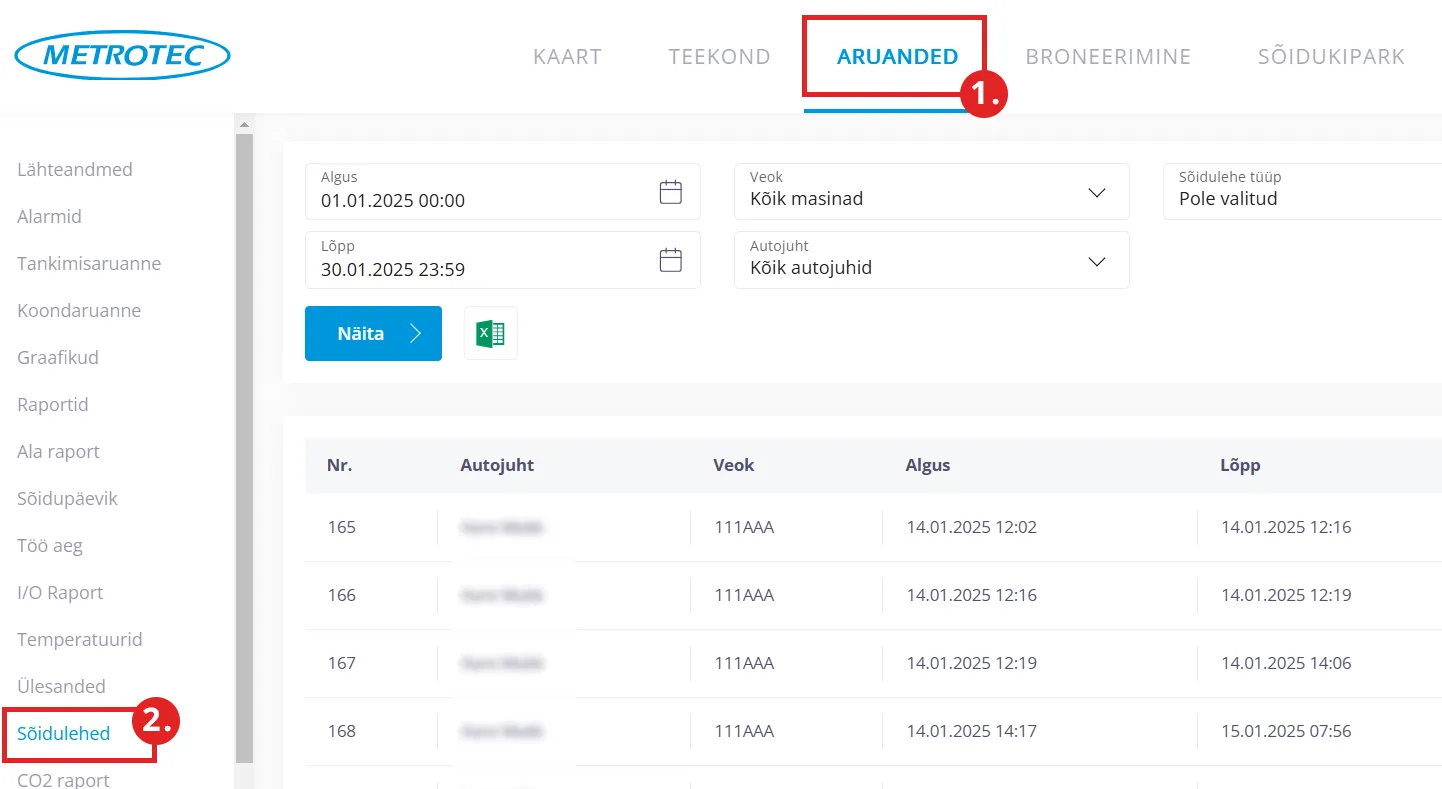
Task: Open calendar picker for Algus date
Action: [670, 192]
